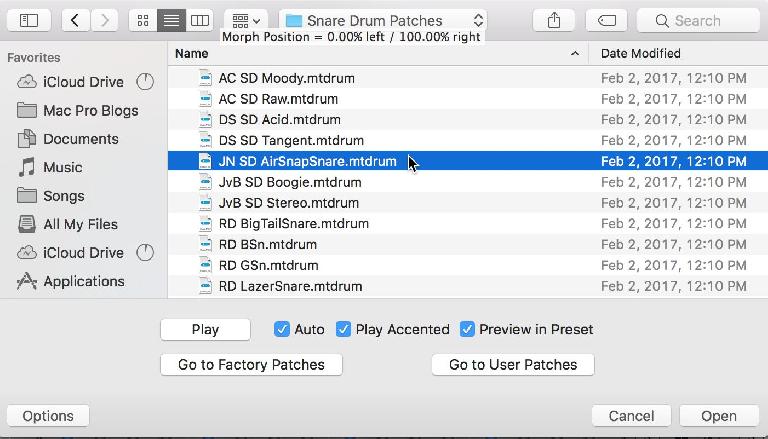768x439 pixels.
Task: Click the Share icon in toolbar
Action: pyautogui.click(x=553, y=21)
